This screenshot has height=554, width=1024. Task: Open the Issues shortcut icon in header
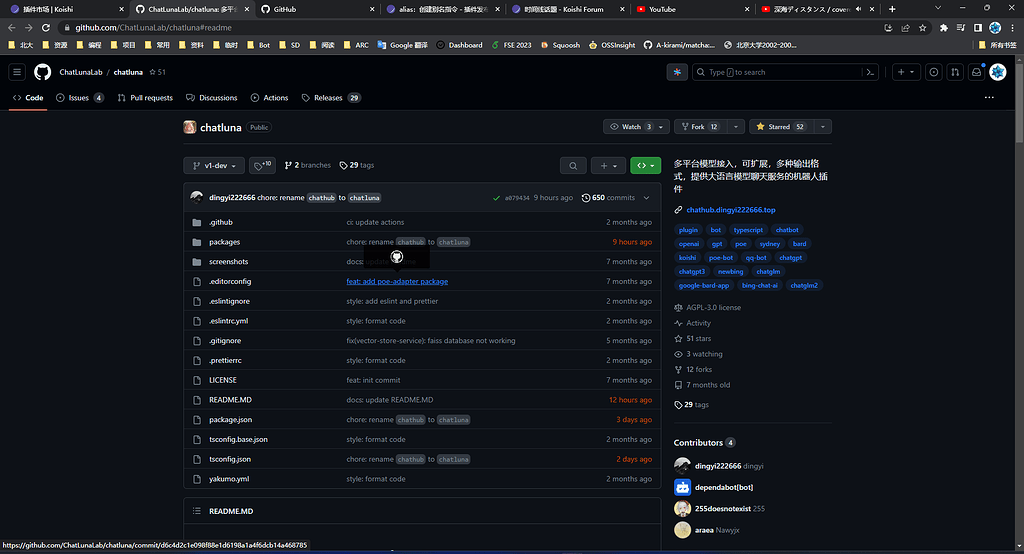point(933,72)
